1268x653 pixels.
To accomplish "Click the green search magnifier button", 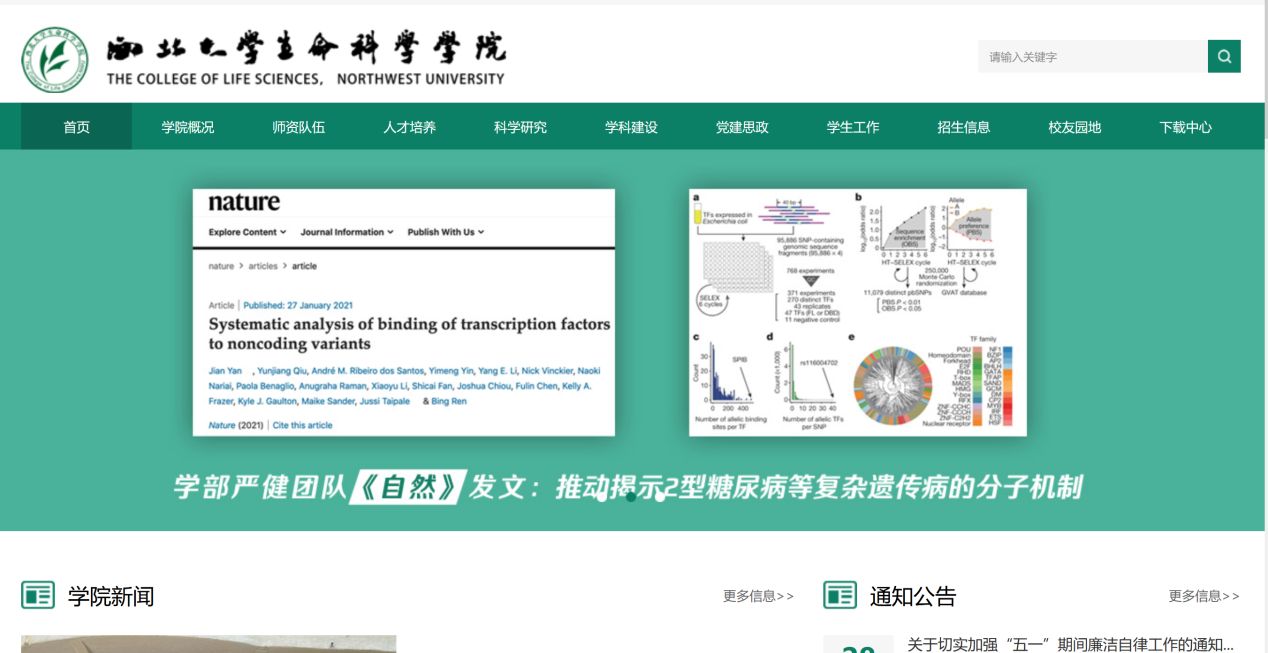I will [1224, 57].
